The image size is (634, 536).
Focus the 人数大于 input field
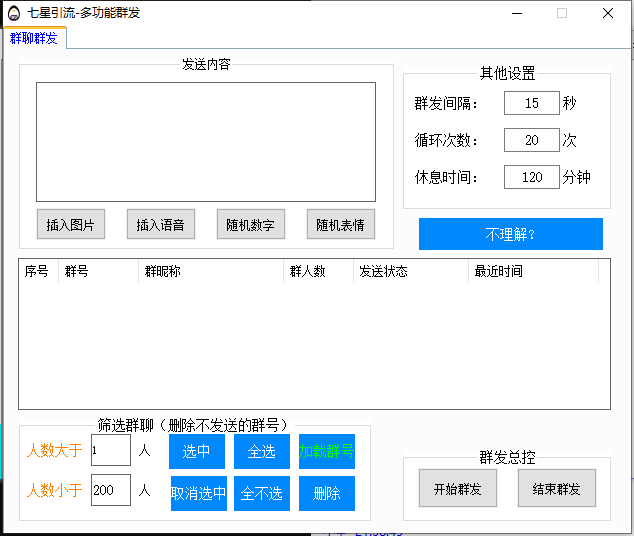pos(111,450)
